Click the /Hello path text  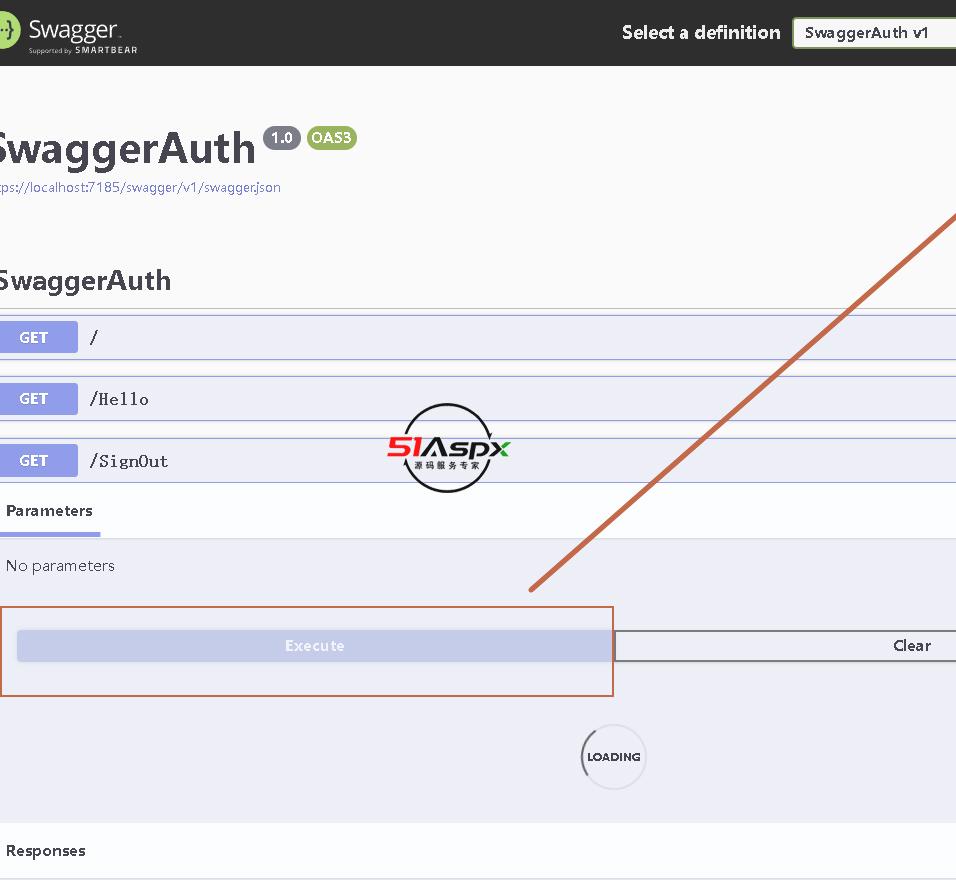pyautogui.click(x=119, y=399)
